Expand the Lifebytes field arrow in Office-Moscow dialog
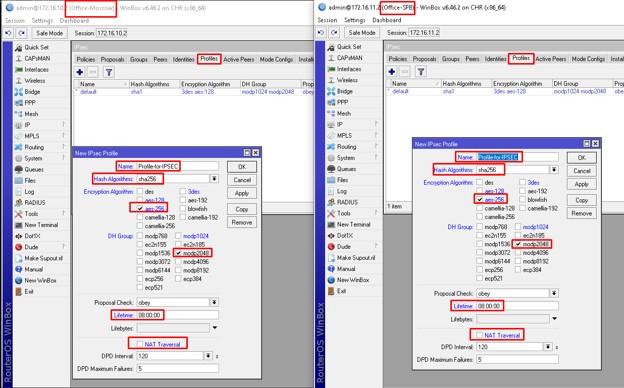This screenshot has height=388, width=624. point(215,328)
